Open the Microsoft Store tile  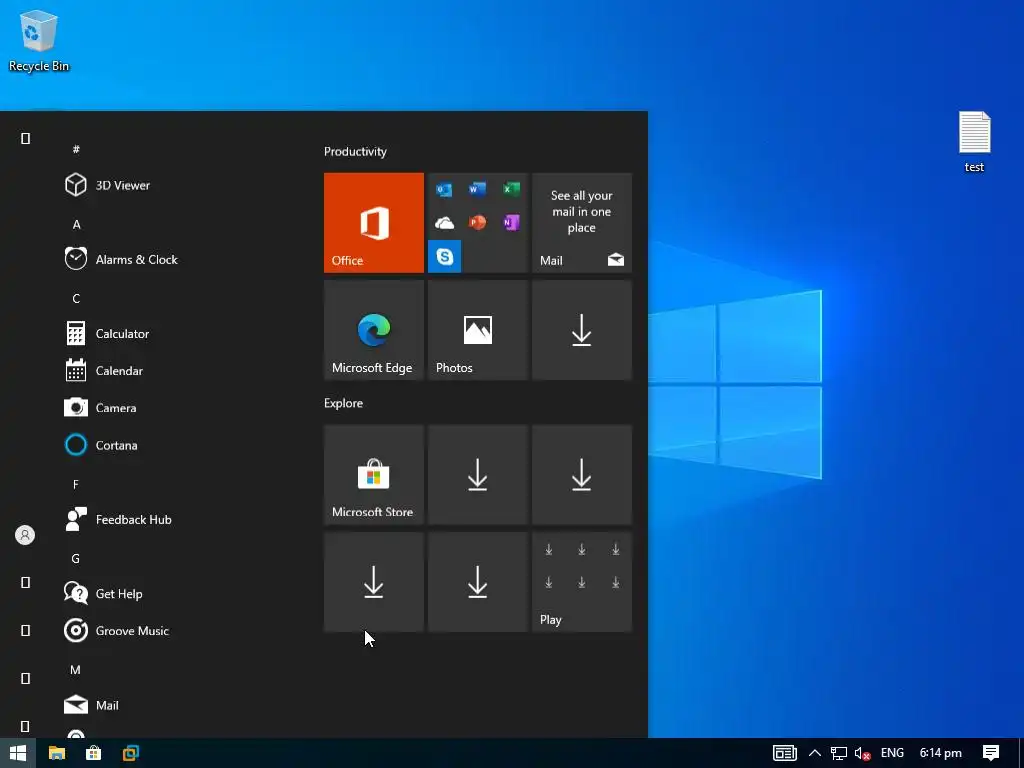coord(374,475)
